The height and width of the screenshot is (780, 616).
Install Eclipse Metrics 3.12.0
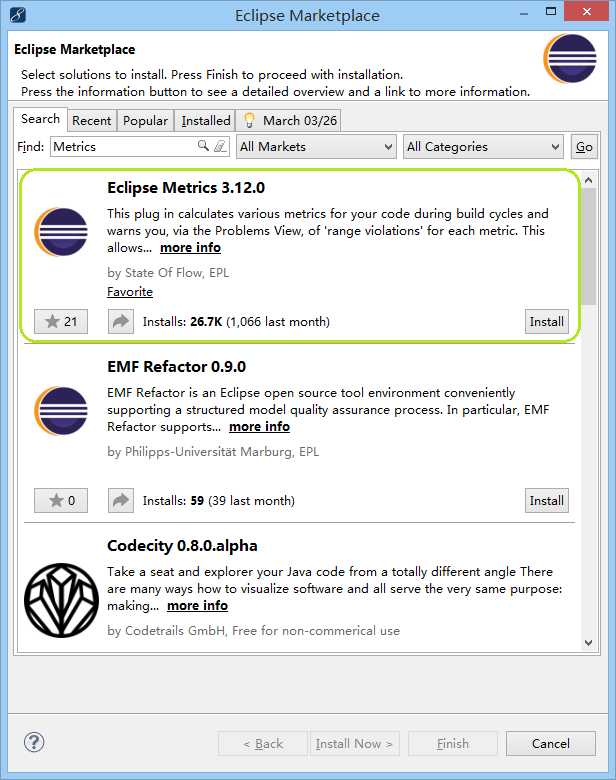546,321
